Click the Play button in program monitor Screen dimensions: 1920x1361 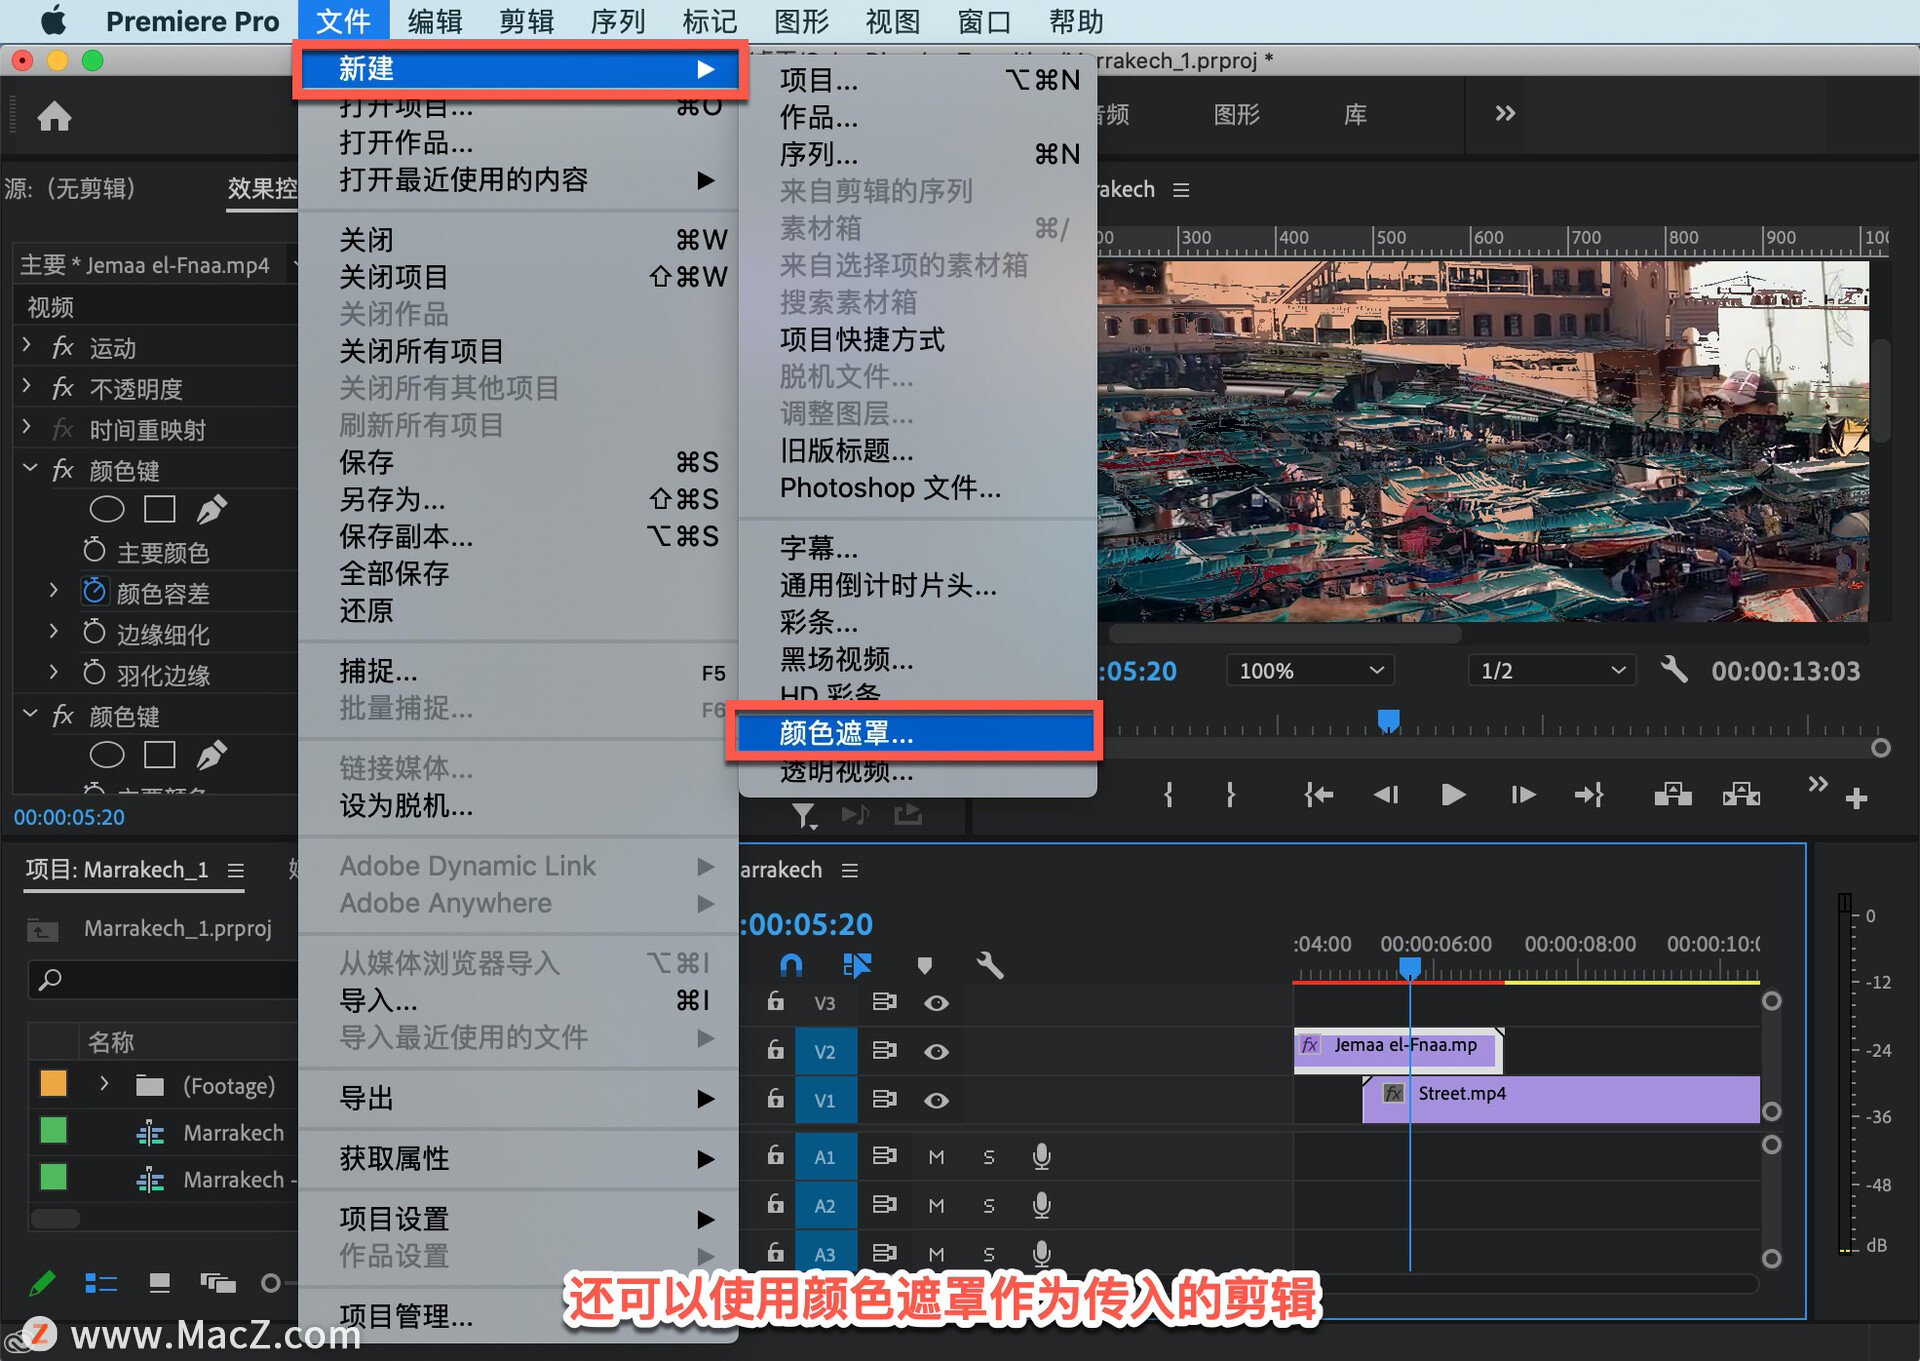pos(1453,795)
